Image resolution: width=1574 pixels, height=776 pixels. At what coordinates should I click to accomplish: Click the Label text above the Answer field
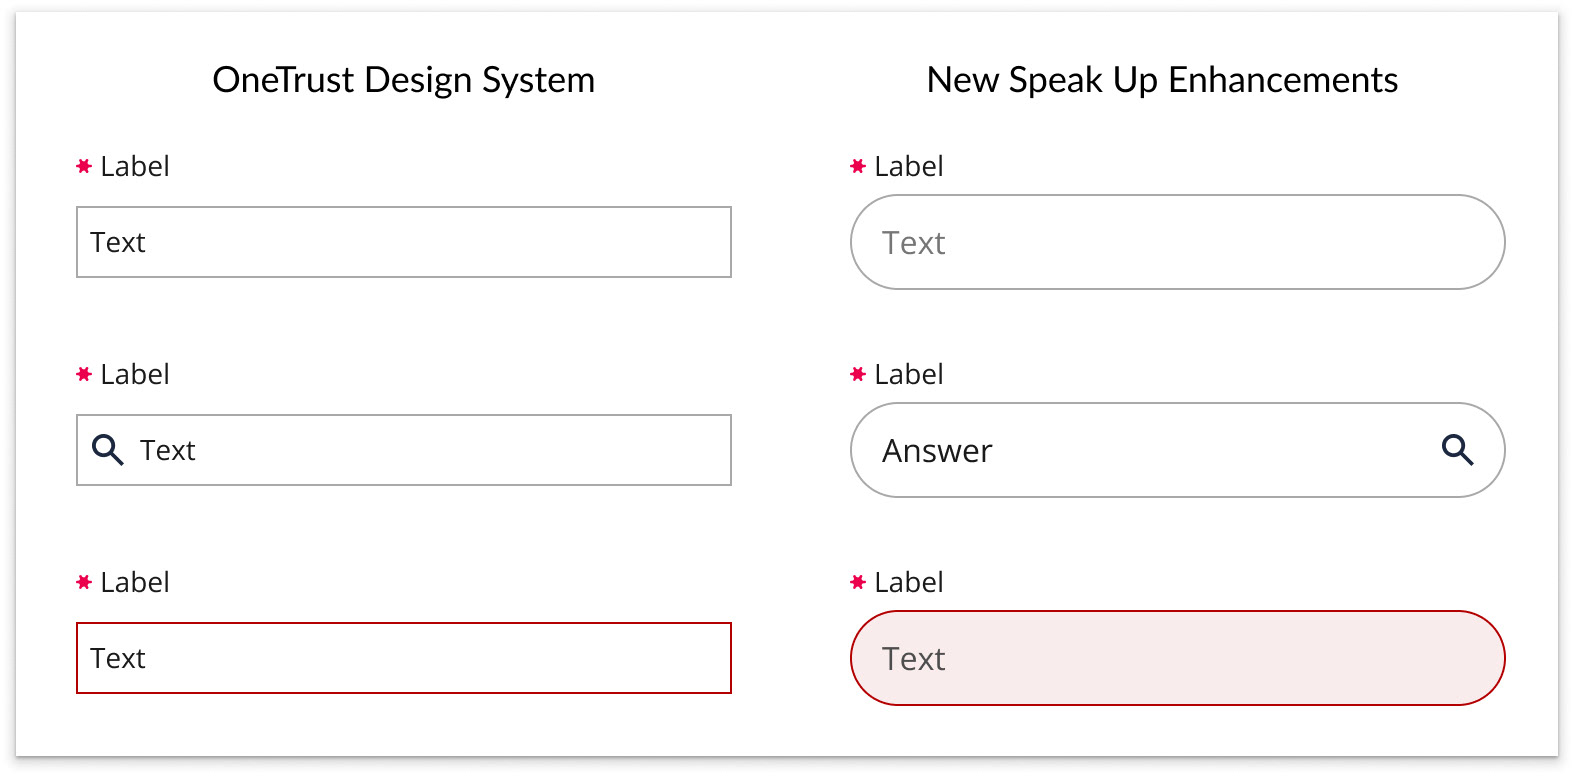(x=908, y=375)
